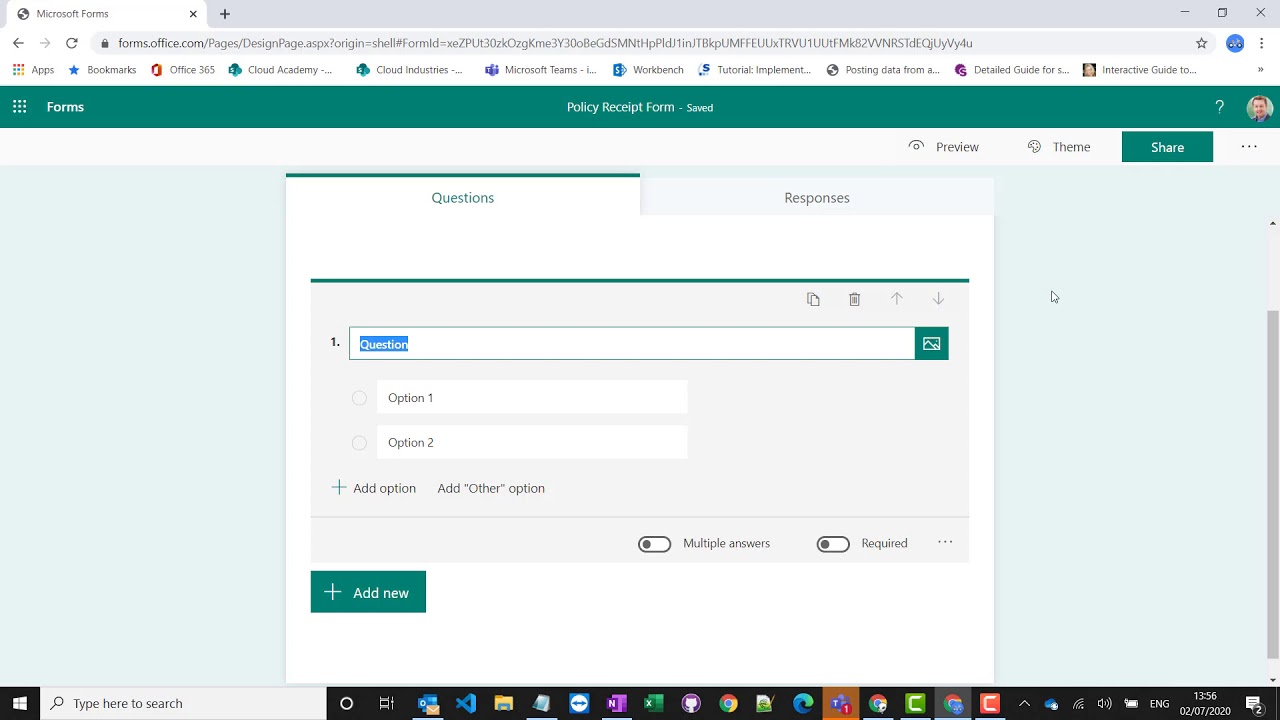1280x720 pixels.
Task: Move question down with arrow icon
Action: pyautogui.click(x=938, y=299)
